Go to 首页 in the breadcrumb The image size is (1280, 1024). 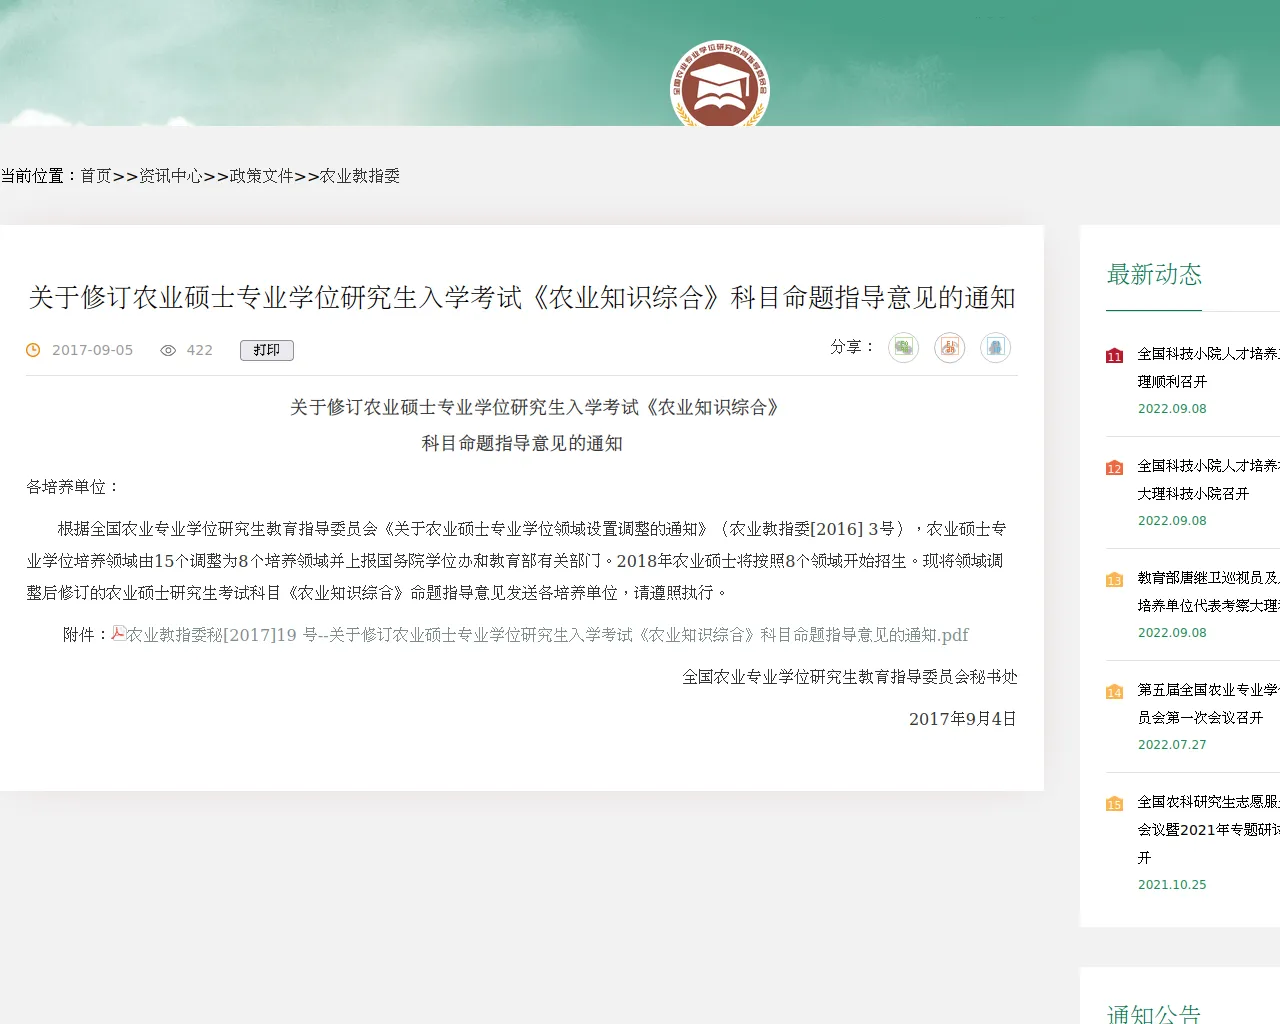click(96, 176)
